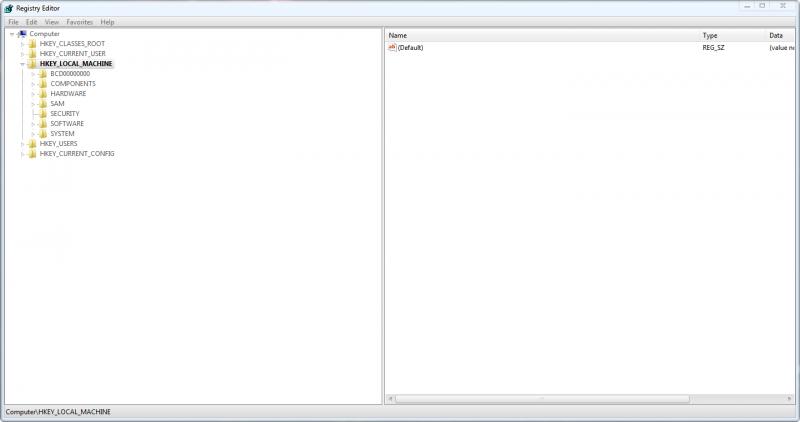The image size is (800, 422).
Task: Click the SAM folder icon
Action: click(x=43, y=104)
